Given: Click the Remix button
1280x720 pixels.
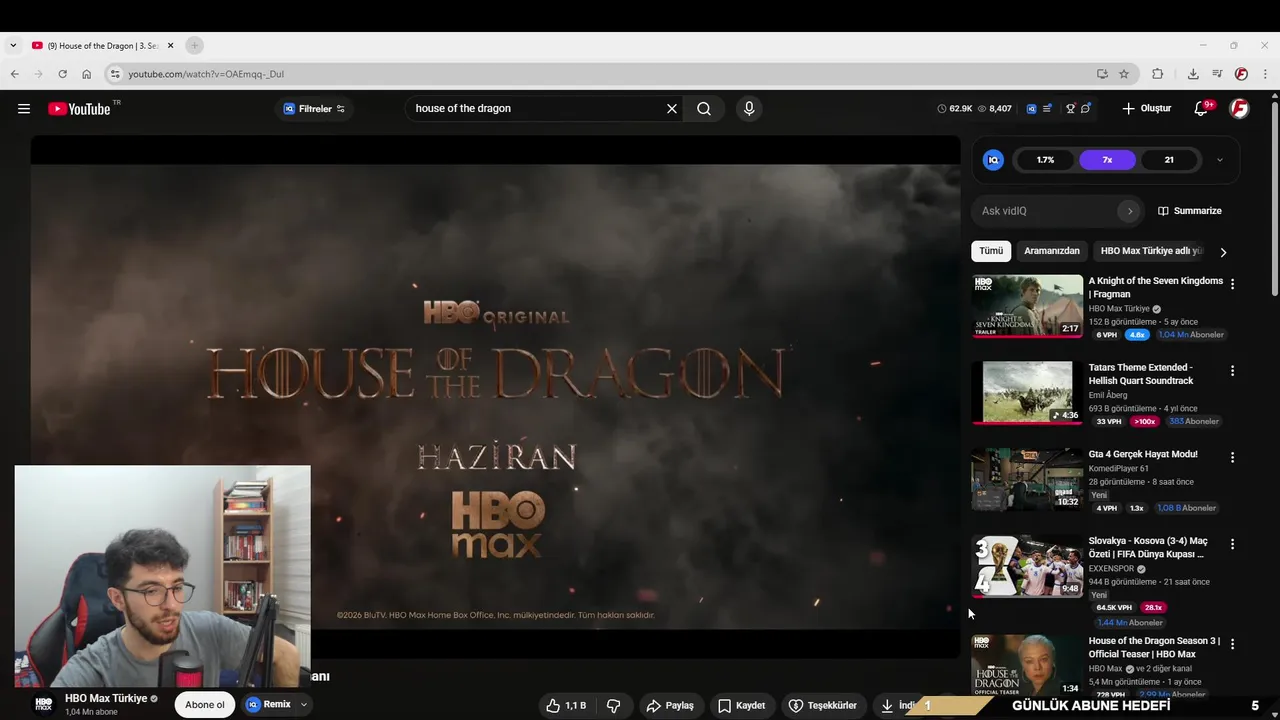Looking at the screenshot, I should (268, 705).
